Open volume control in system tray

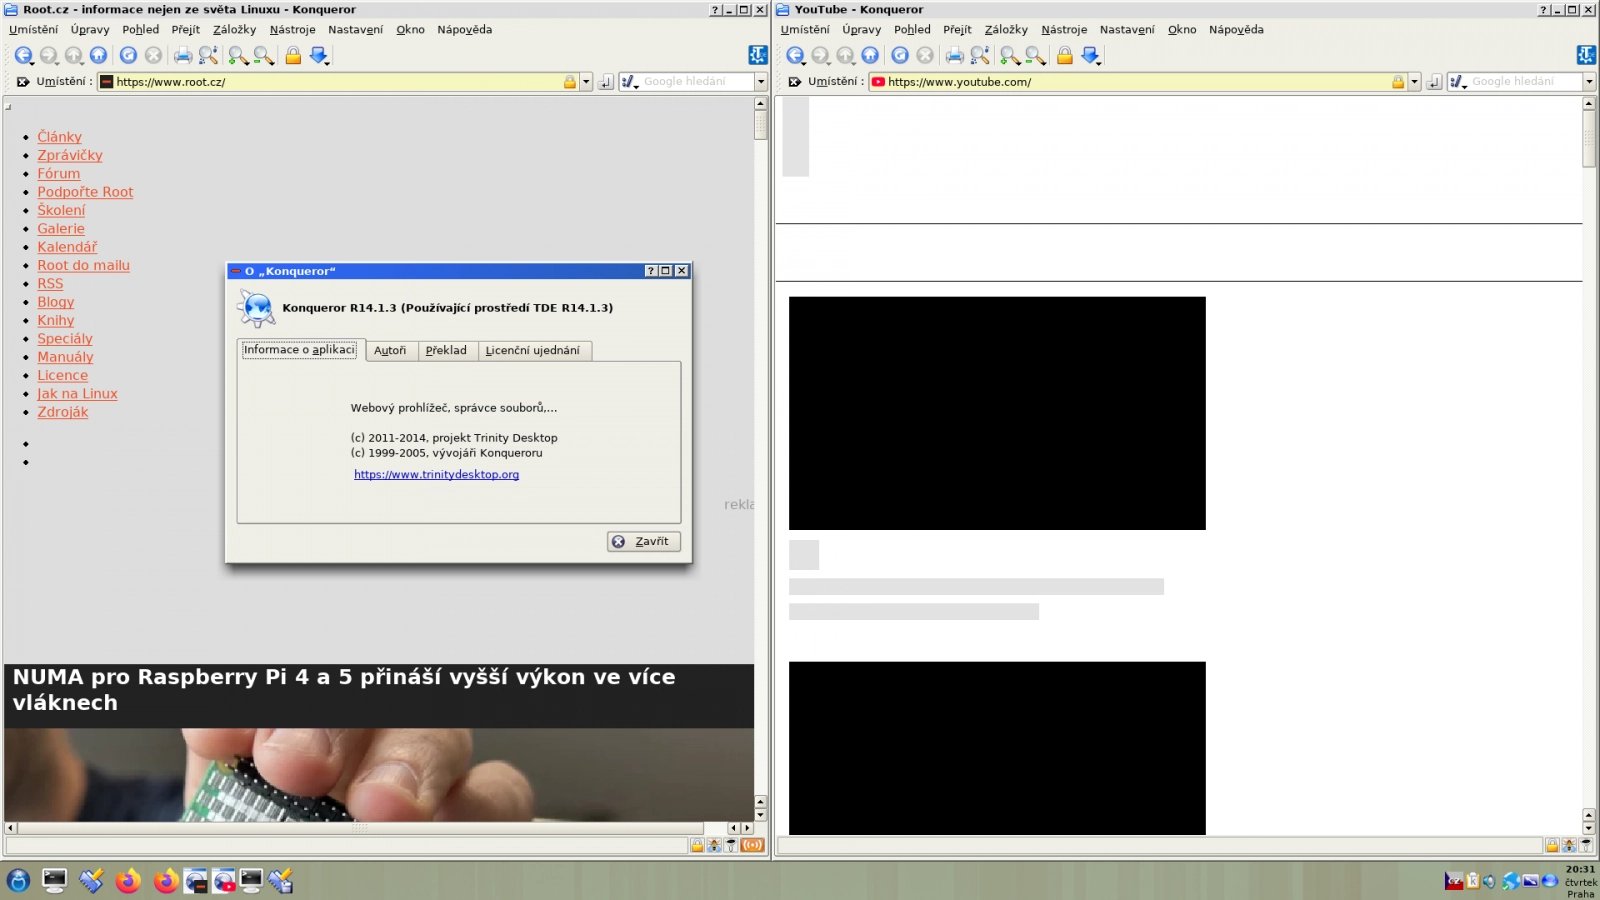pyautogui.click(x=1490, y=881)
